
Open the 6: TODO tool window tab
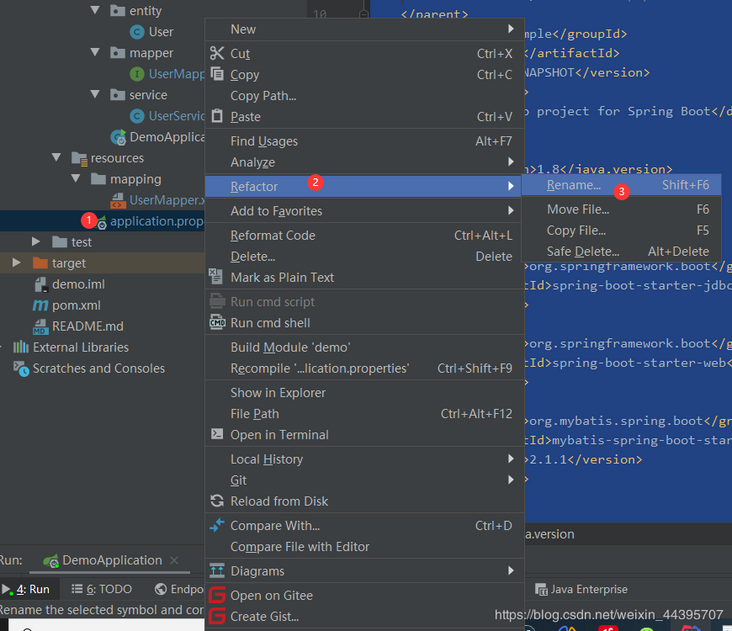[x=102, y=589]
